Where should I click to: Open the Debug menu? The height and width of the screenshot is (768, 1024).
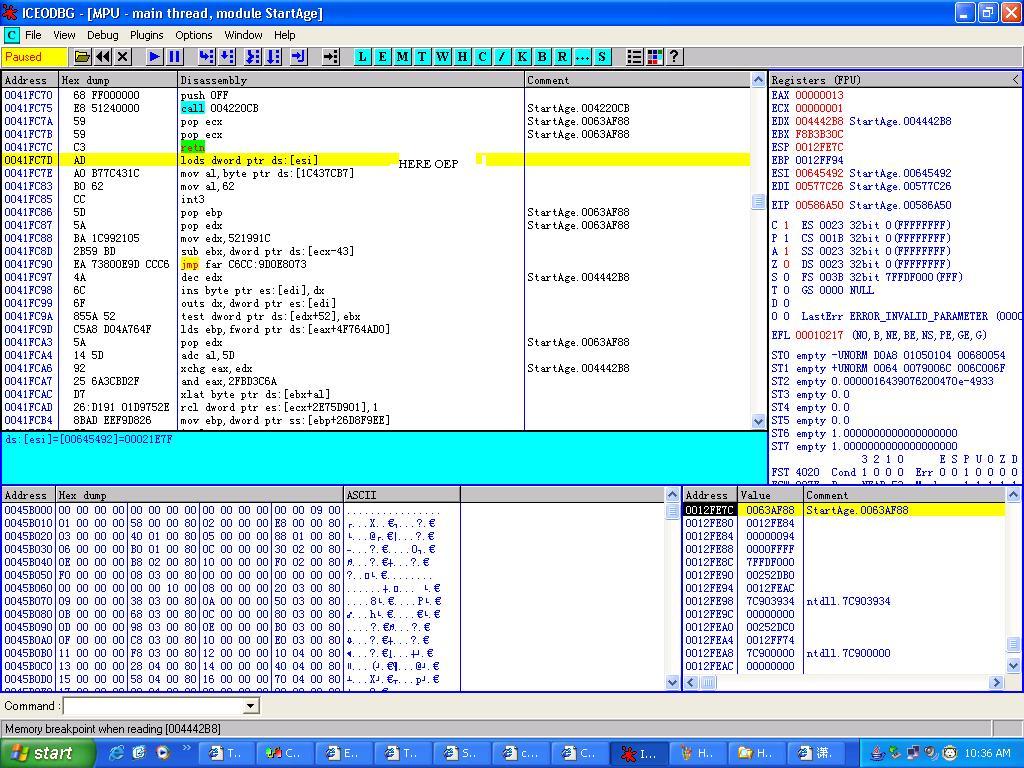point(103,35)
